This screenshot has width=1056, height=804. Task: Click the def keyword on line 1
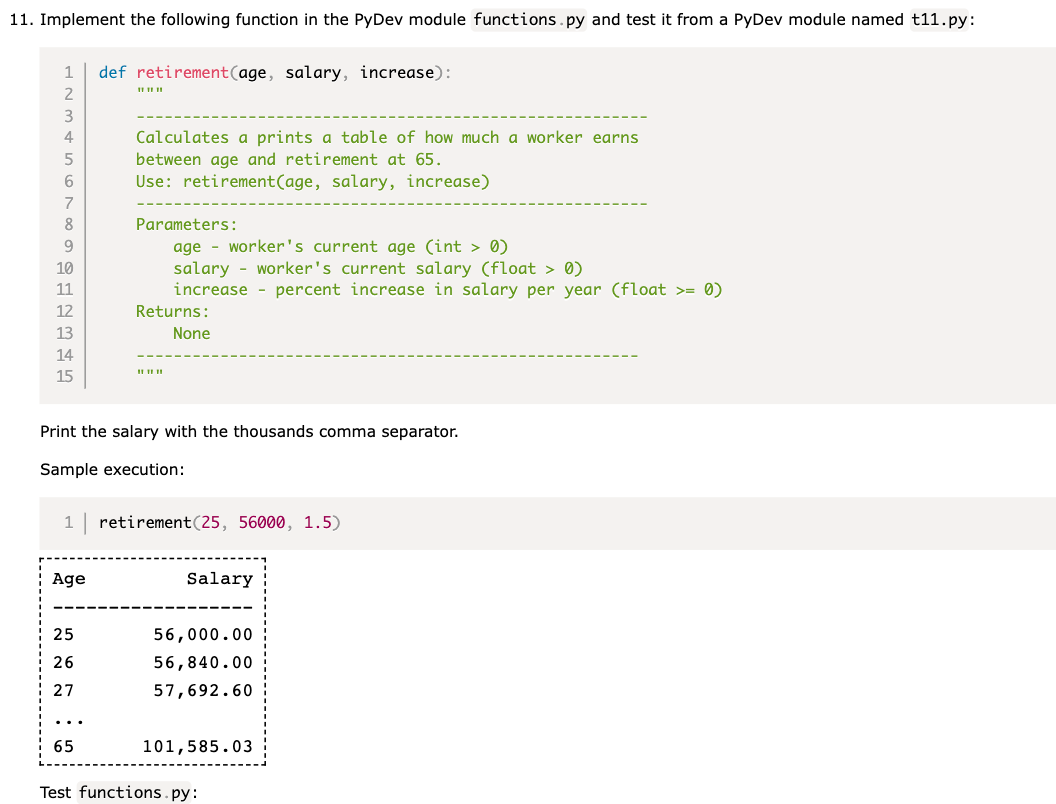point(112,71)
